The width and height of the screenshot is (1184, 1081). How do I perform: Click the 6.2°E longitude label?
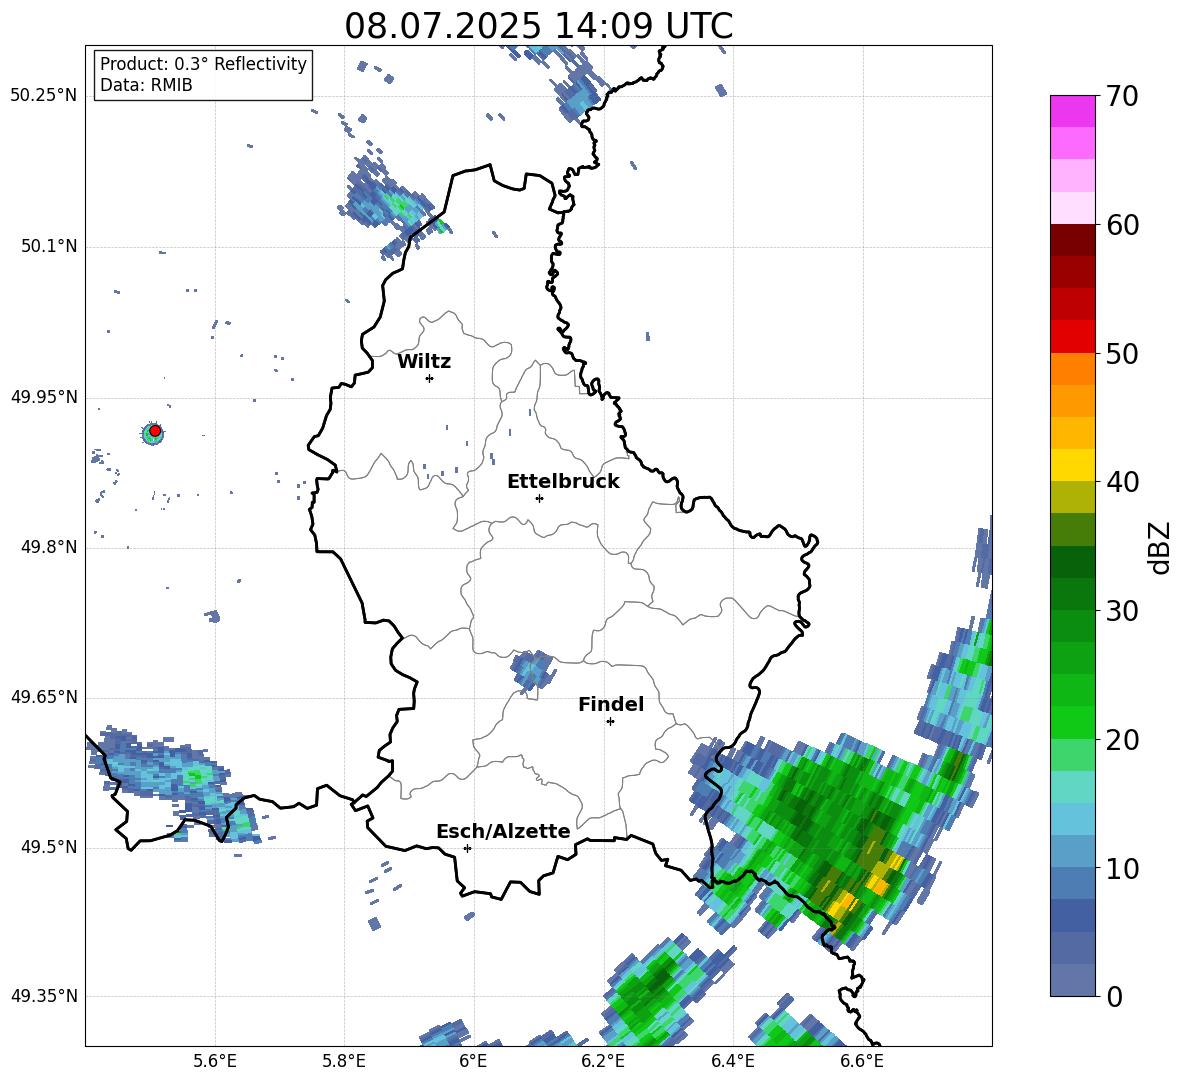point(603,1061)
